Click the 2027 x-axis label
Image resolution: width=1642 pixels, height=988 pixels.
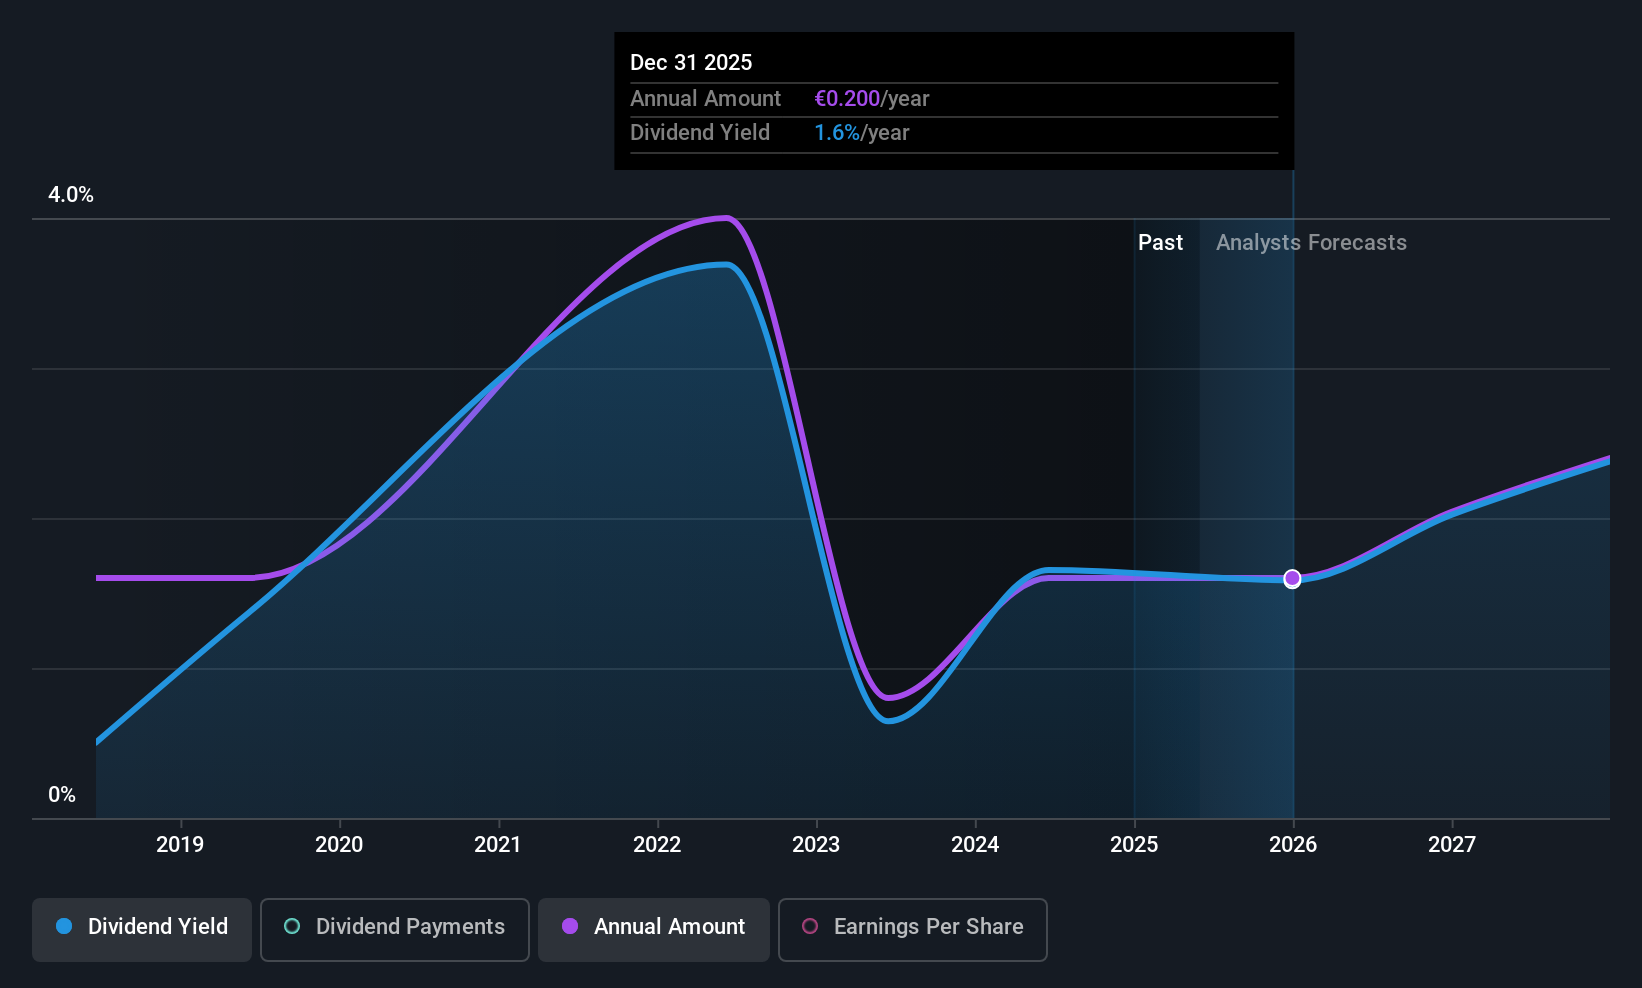click(1452, 845)
